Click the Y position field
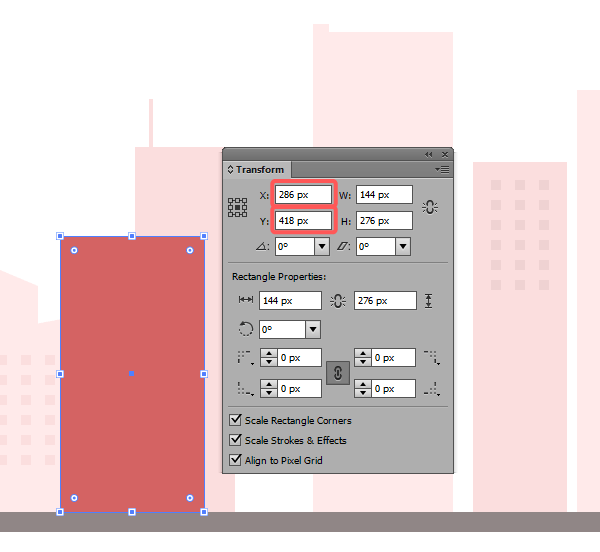The image size is (600, 552). pos(303,221)
